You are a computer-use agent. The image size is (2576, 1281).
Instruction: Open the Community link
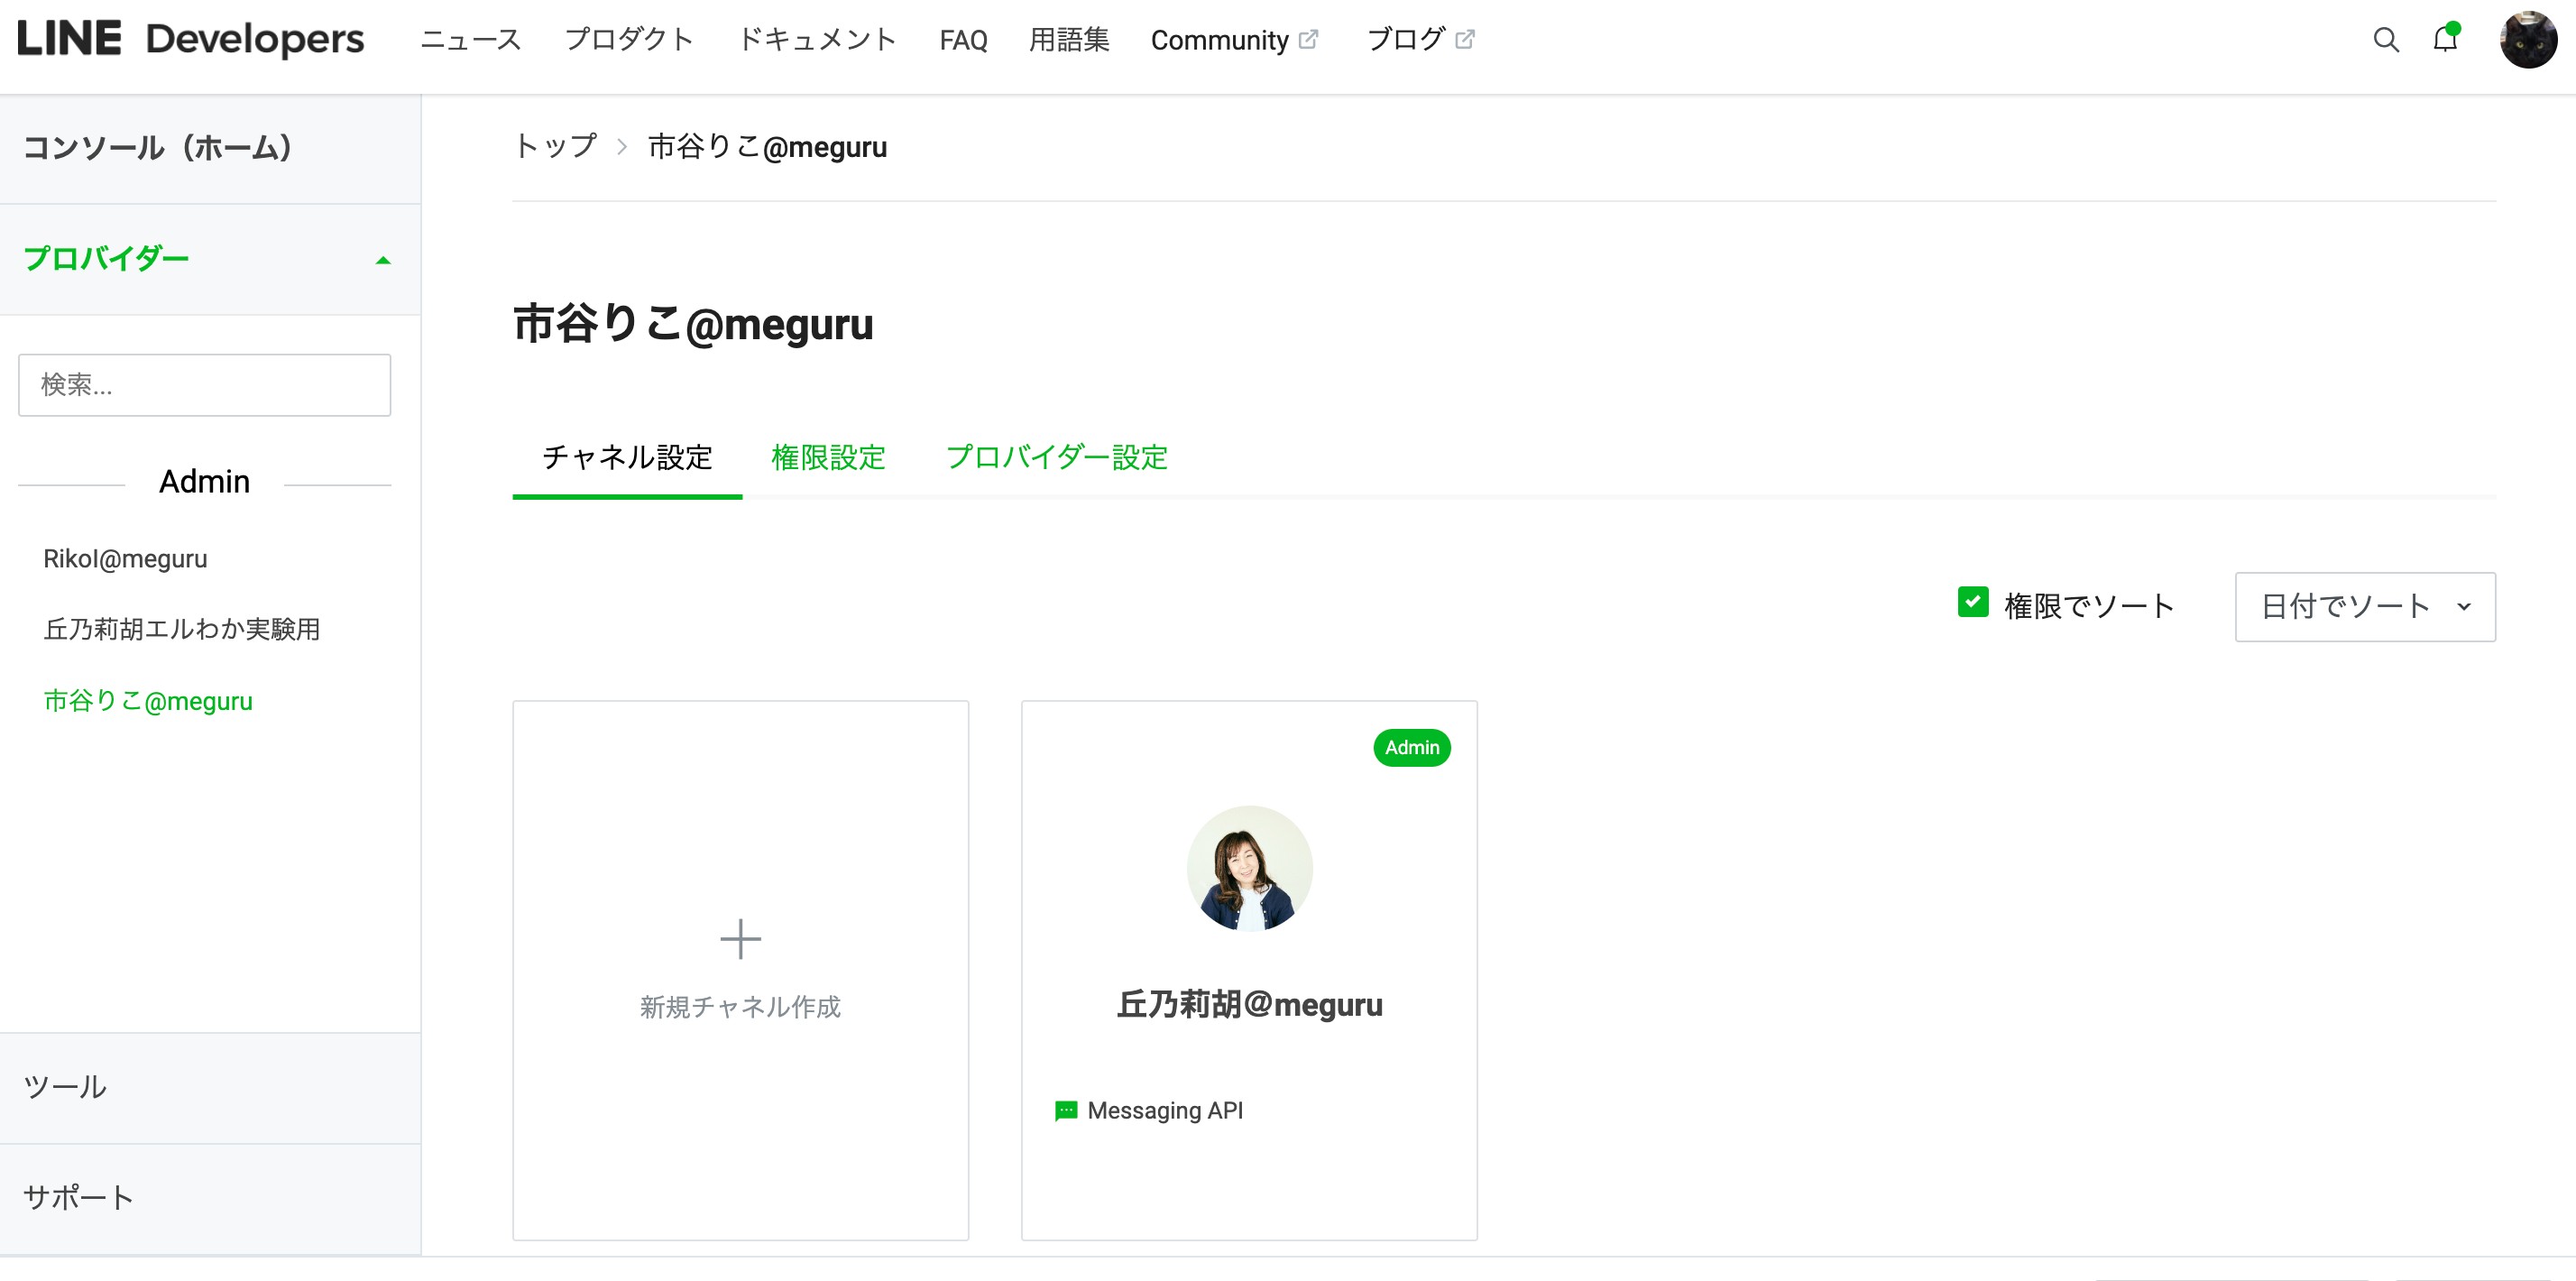pyautogui.click(x=1219, y=40)
